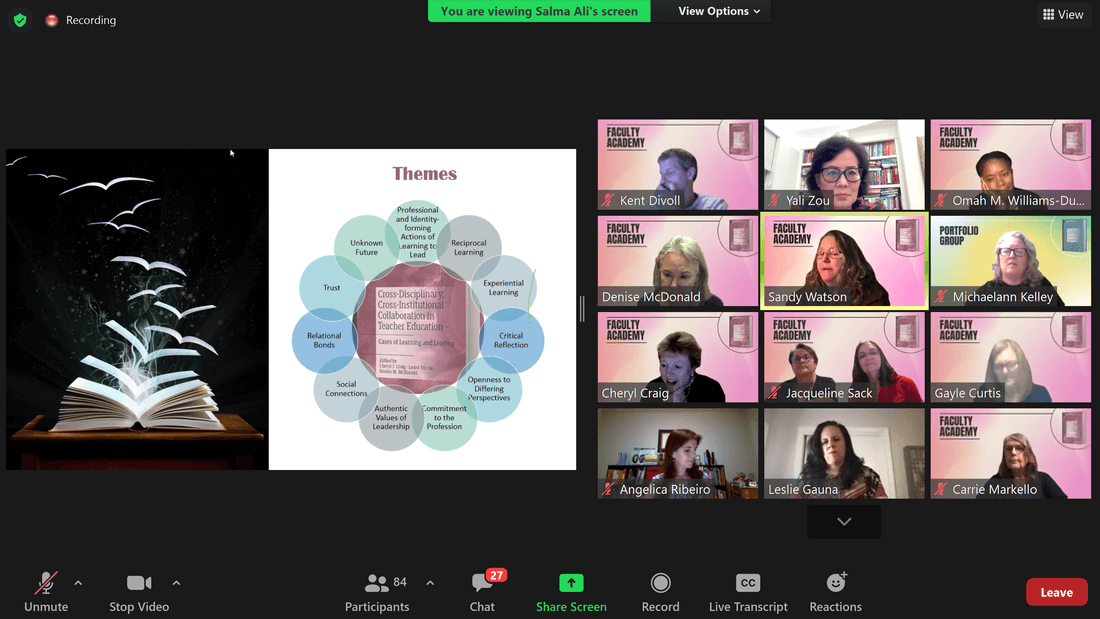Show next page of video thumbnails
Viewport: 1100px width, 619px height.
pyautogui.click(x=844, y=522)
